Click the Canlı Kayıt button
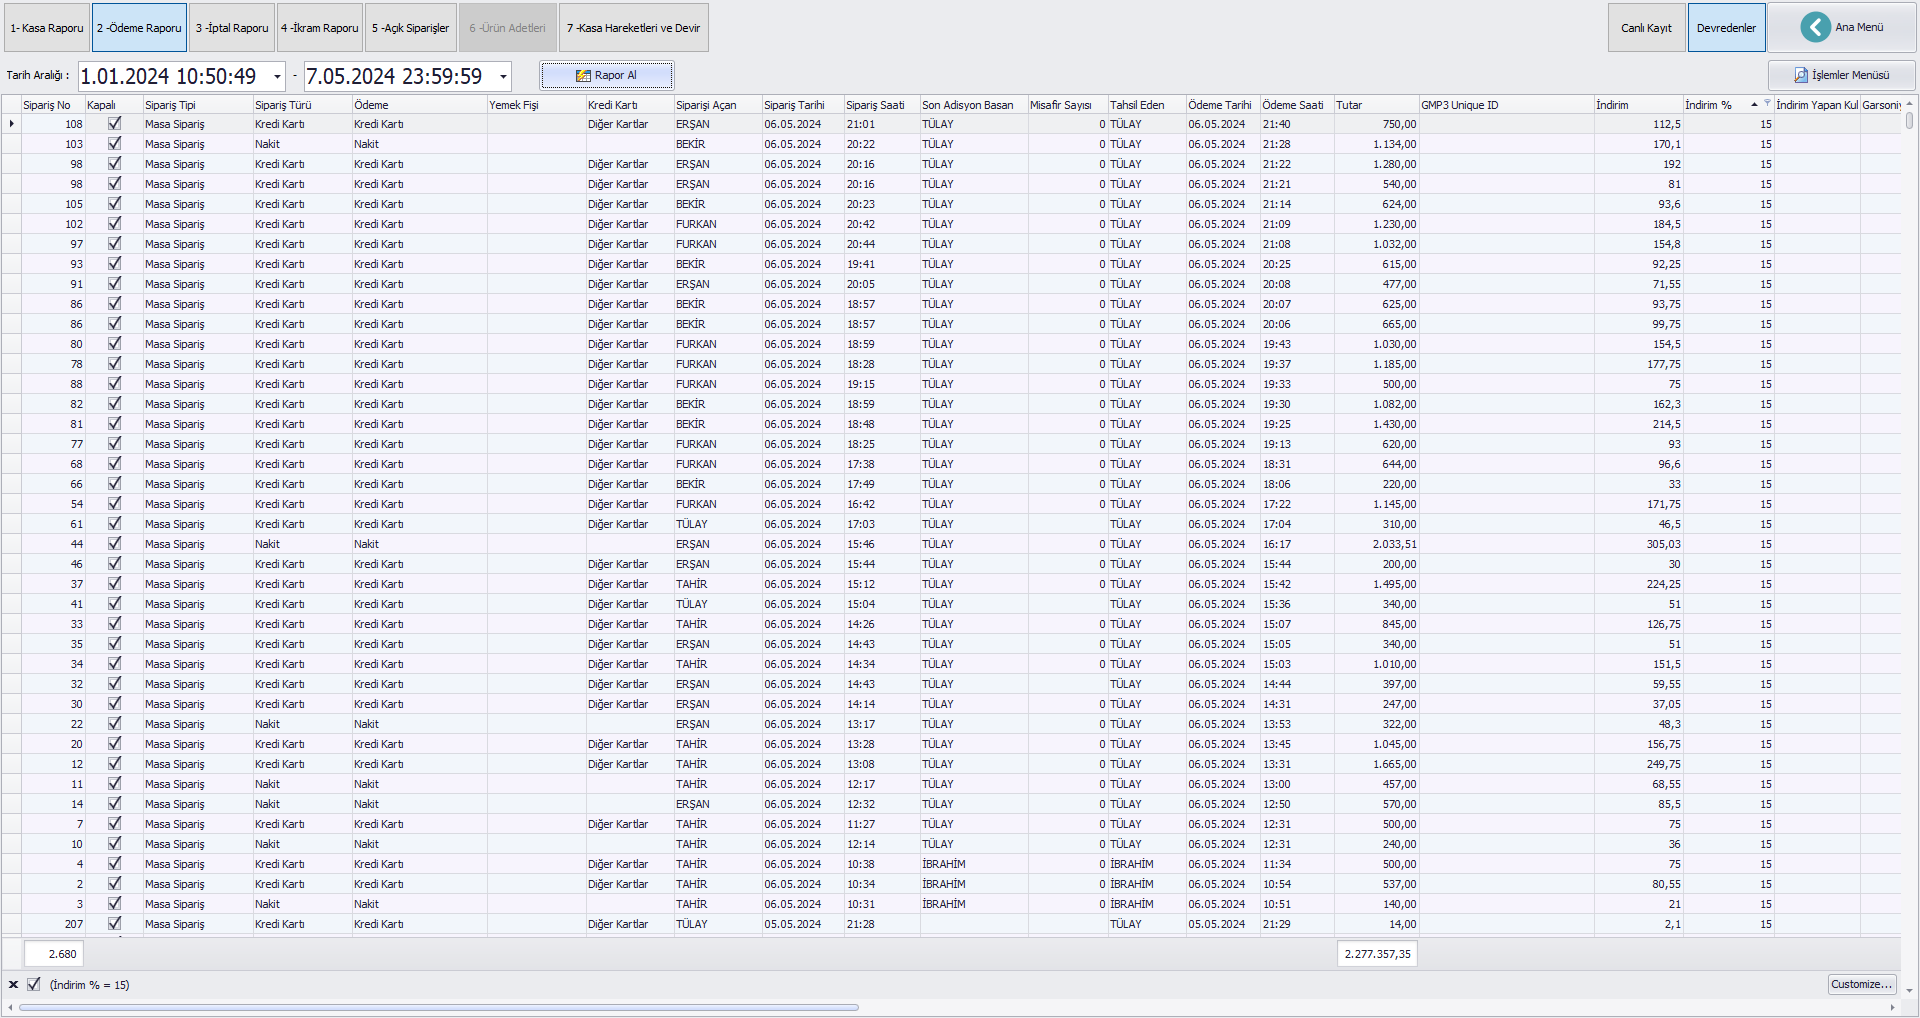The height and width of the screenshot is (1018, 1920). (x=1646, y=28)
